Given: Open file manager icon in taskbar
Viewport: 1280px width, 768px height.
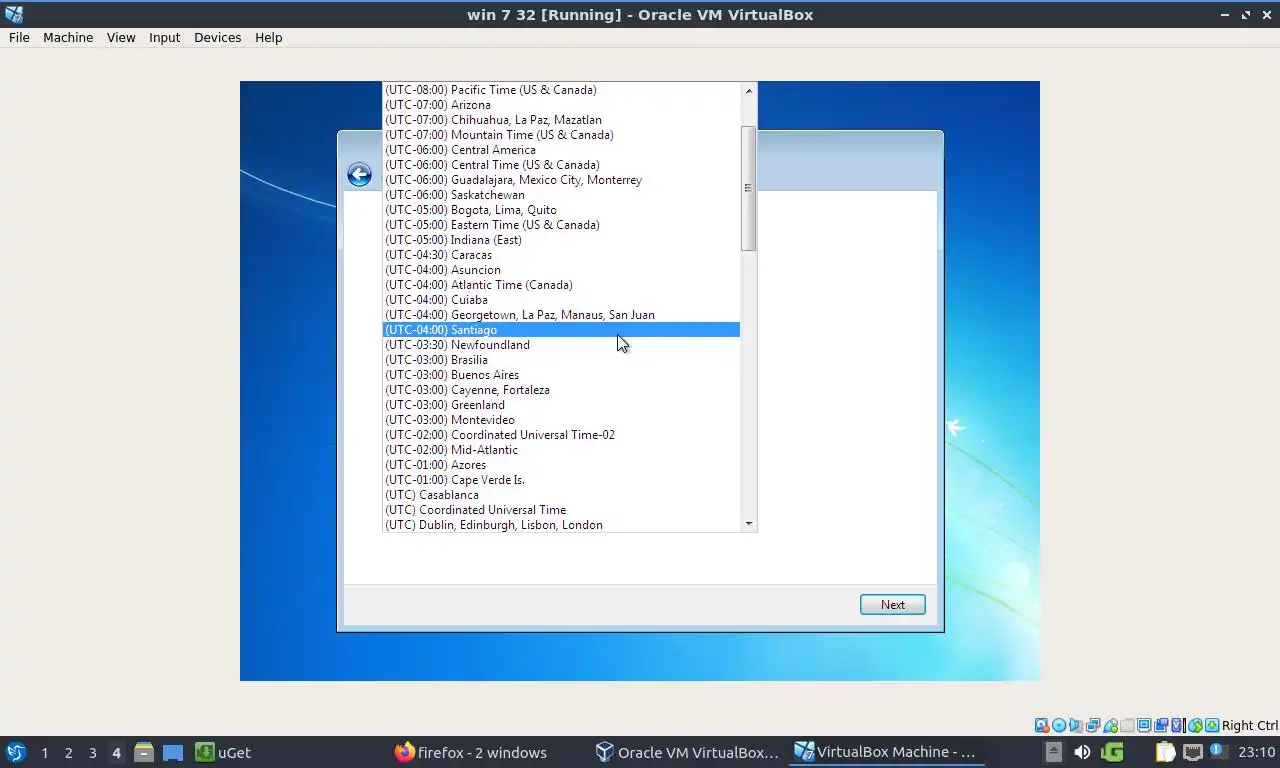Looking at the screenshot, I should (x=144, y=752).
